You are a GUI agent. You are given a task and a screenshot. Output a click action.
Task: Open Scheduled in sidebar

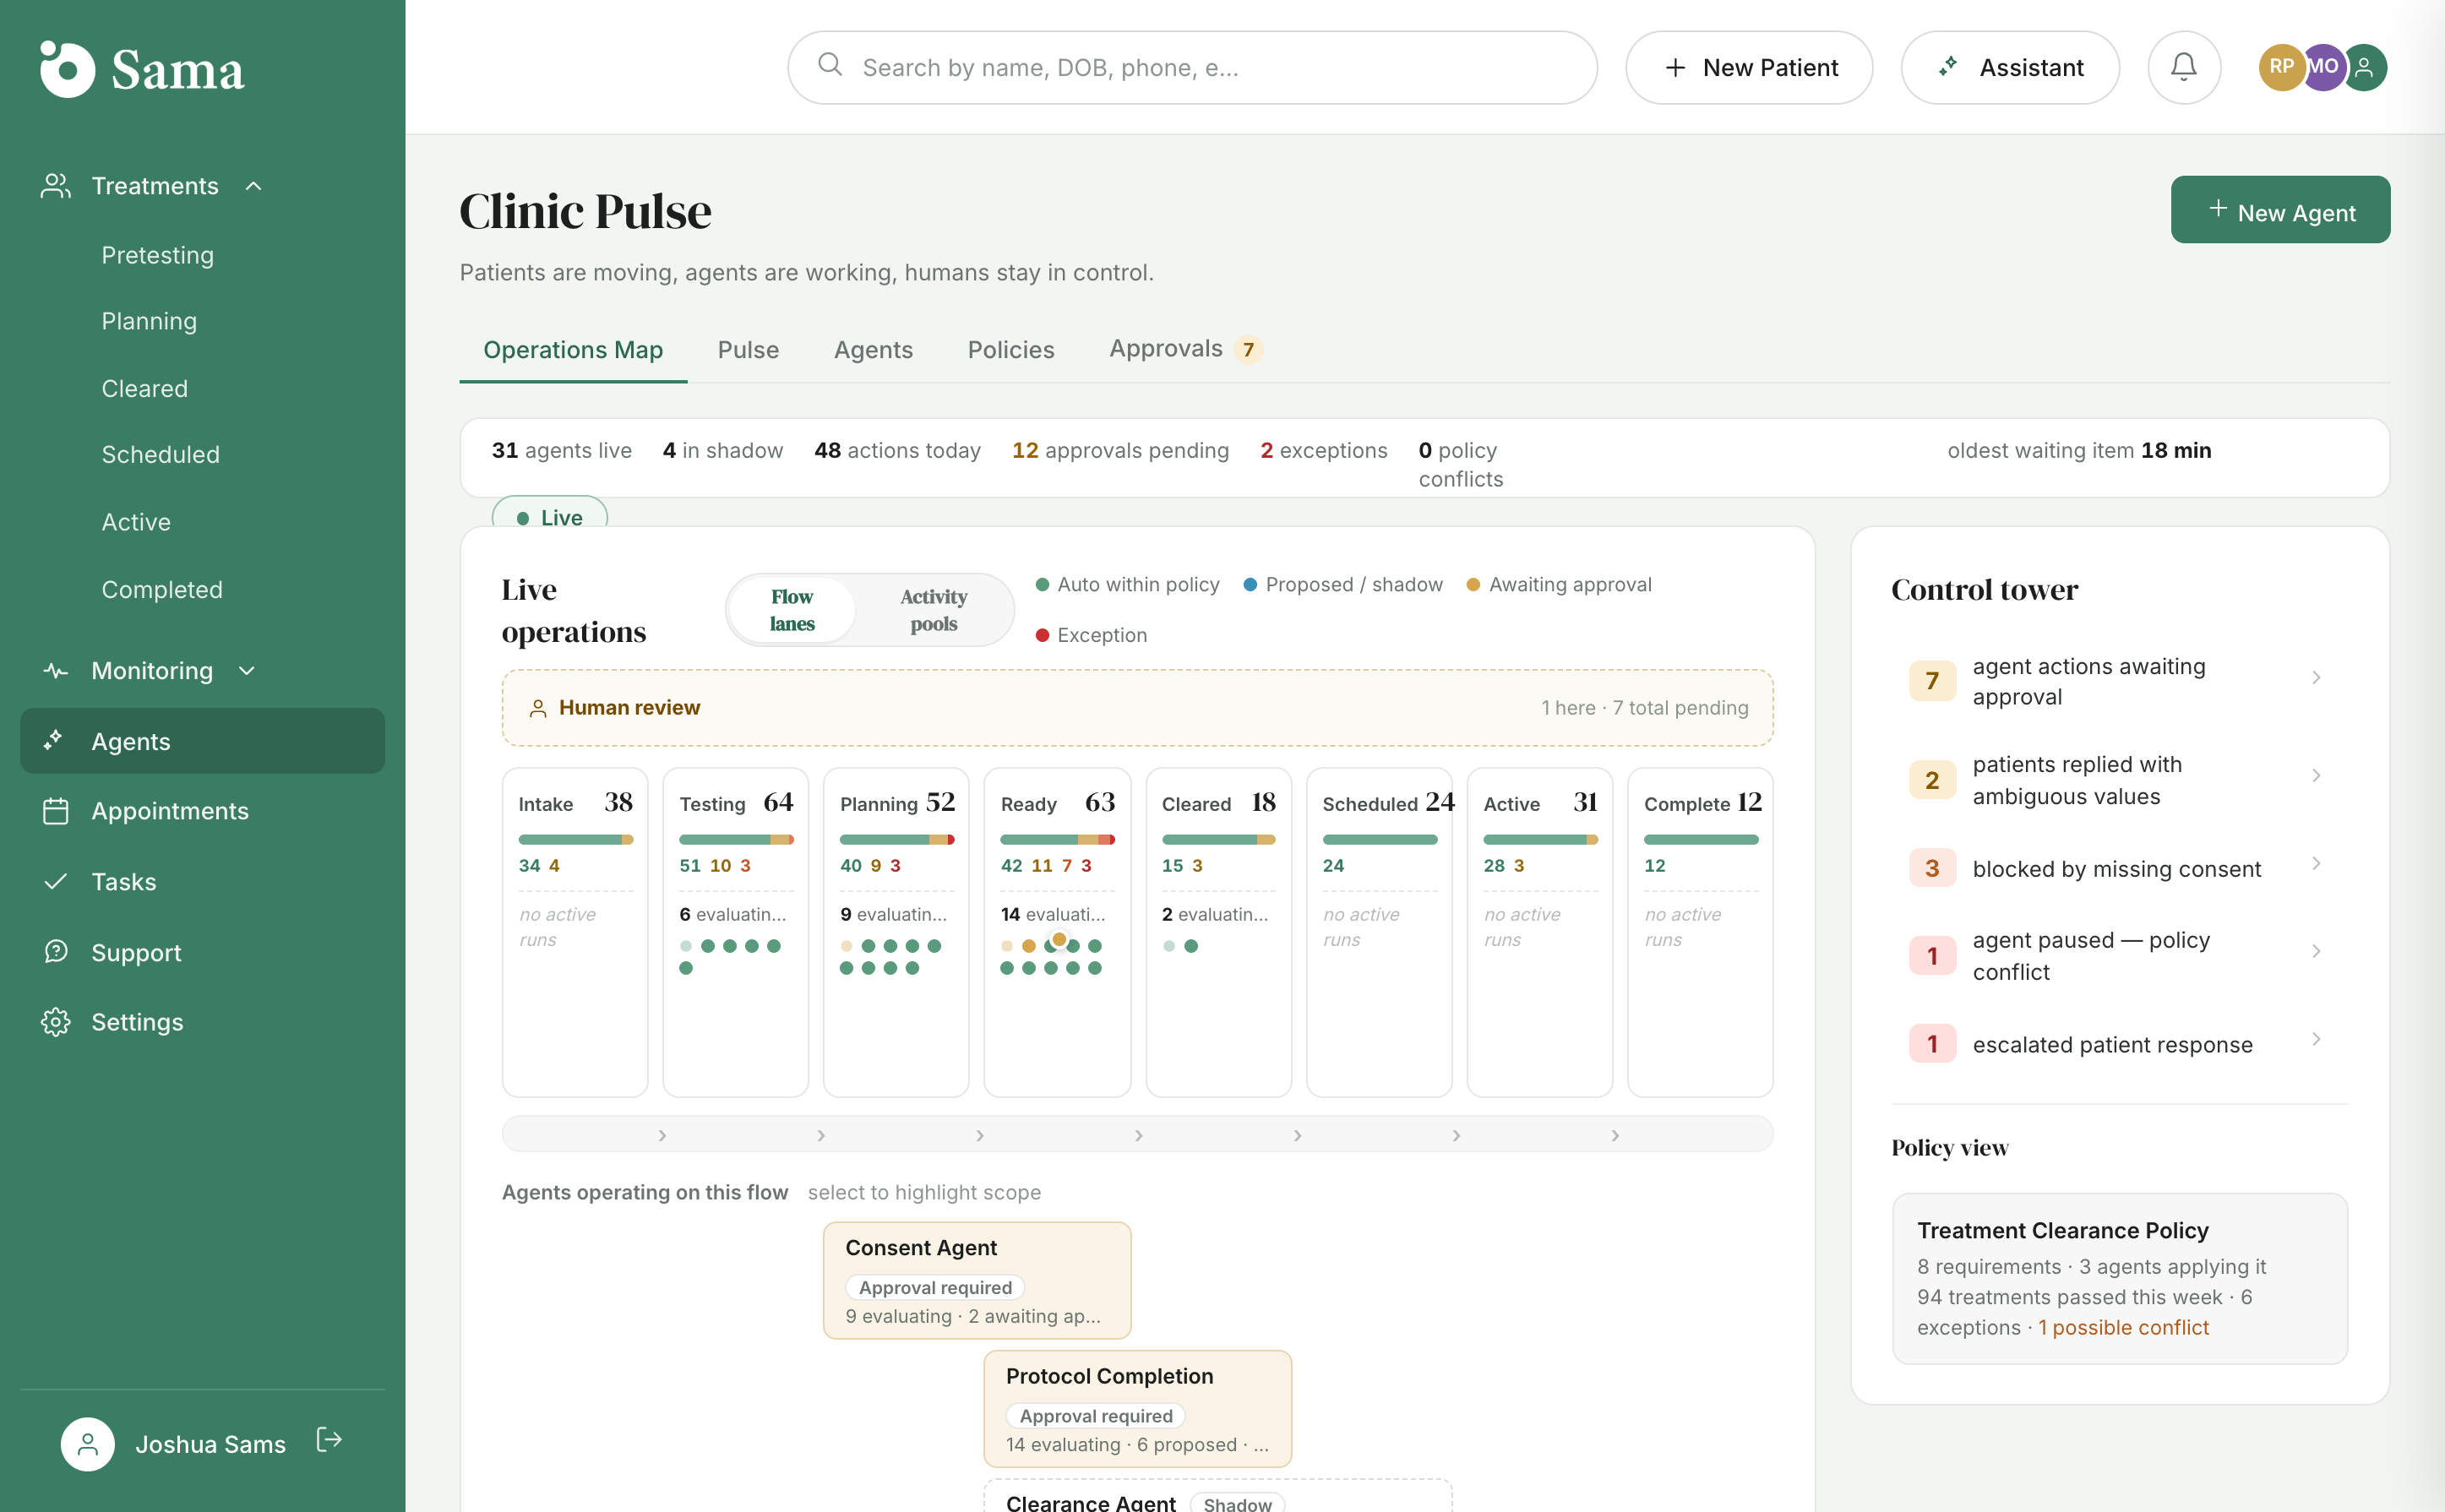coord(160,454)
